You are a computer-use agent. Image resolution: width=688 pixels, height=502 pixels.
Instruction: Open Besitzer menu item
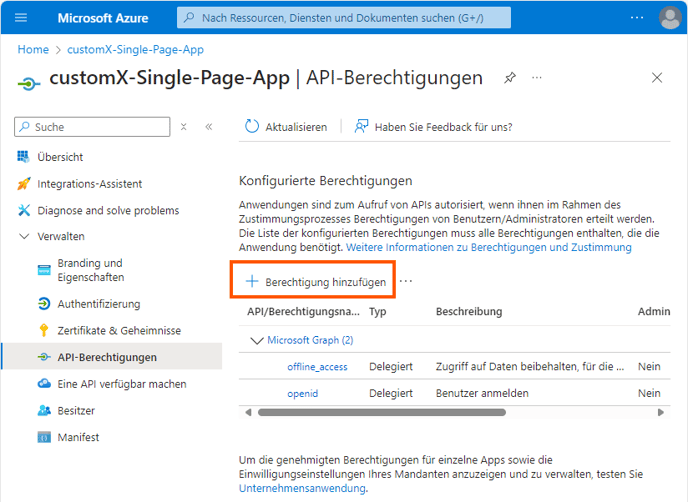tap(76, 411)
